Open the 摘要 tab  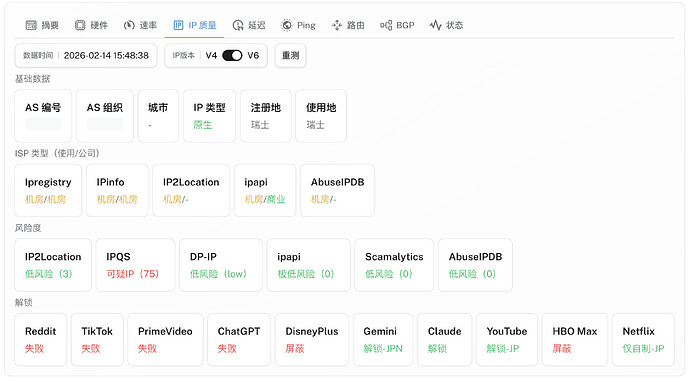pyautogui.click(x=42, y=25)
